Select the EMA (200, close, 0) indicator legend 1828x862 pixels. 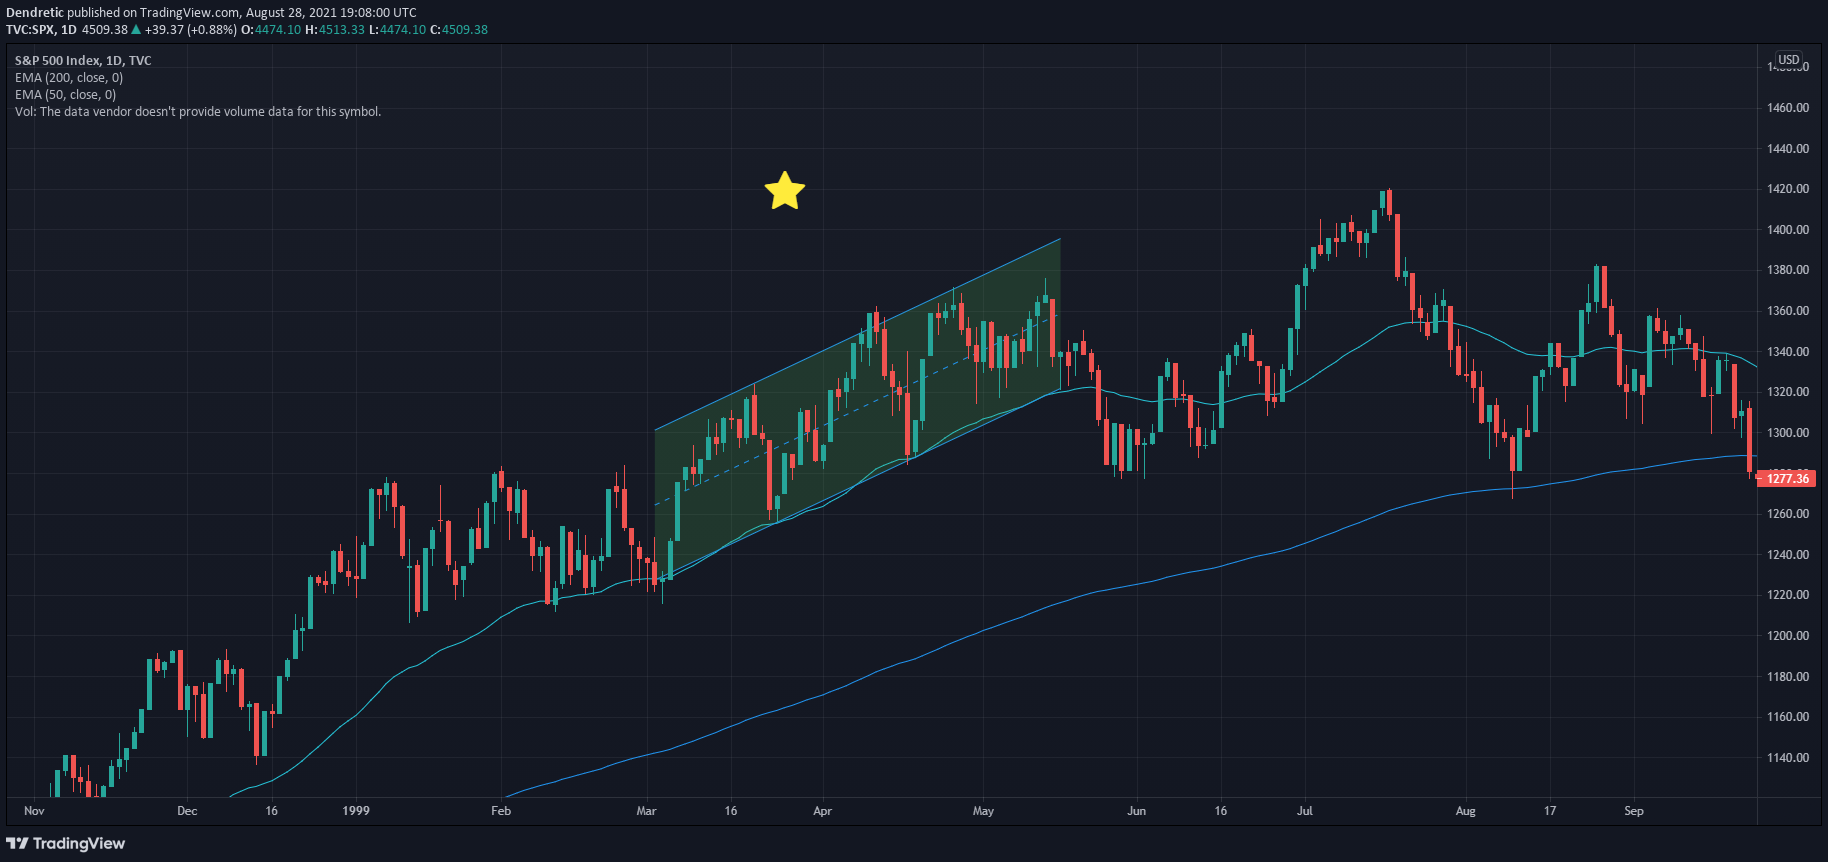pos(69,78)
